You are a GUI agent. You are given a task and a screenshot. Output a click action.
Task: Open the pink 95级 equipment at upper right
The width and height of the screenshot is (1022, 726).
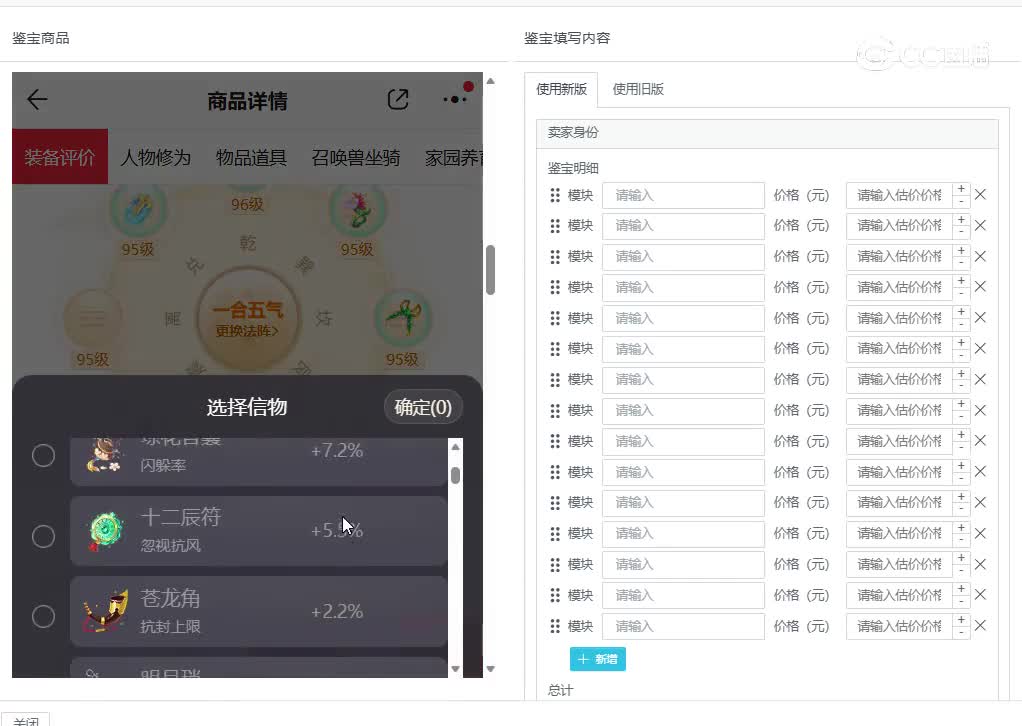point(357,210)
